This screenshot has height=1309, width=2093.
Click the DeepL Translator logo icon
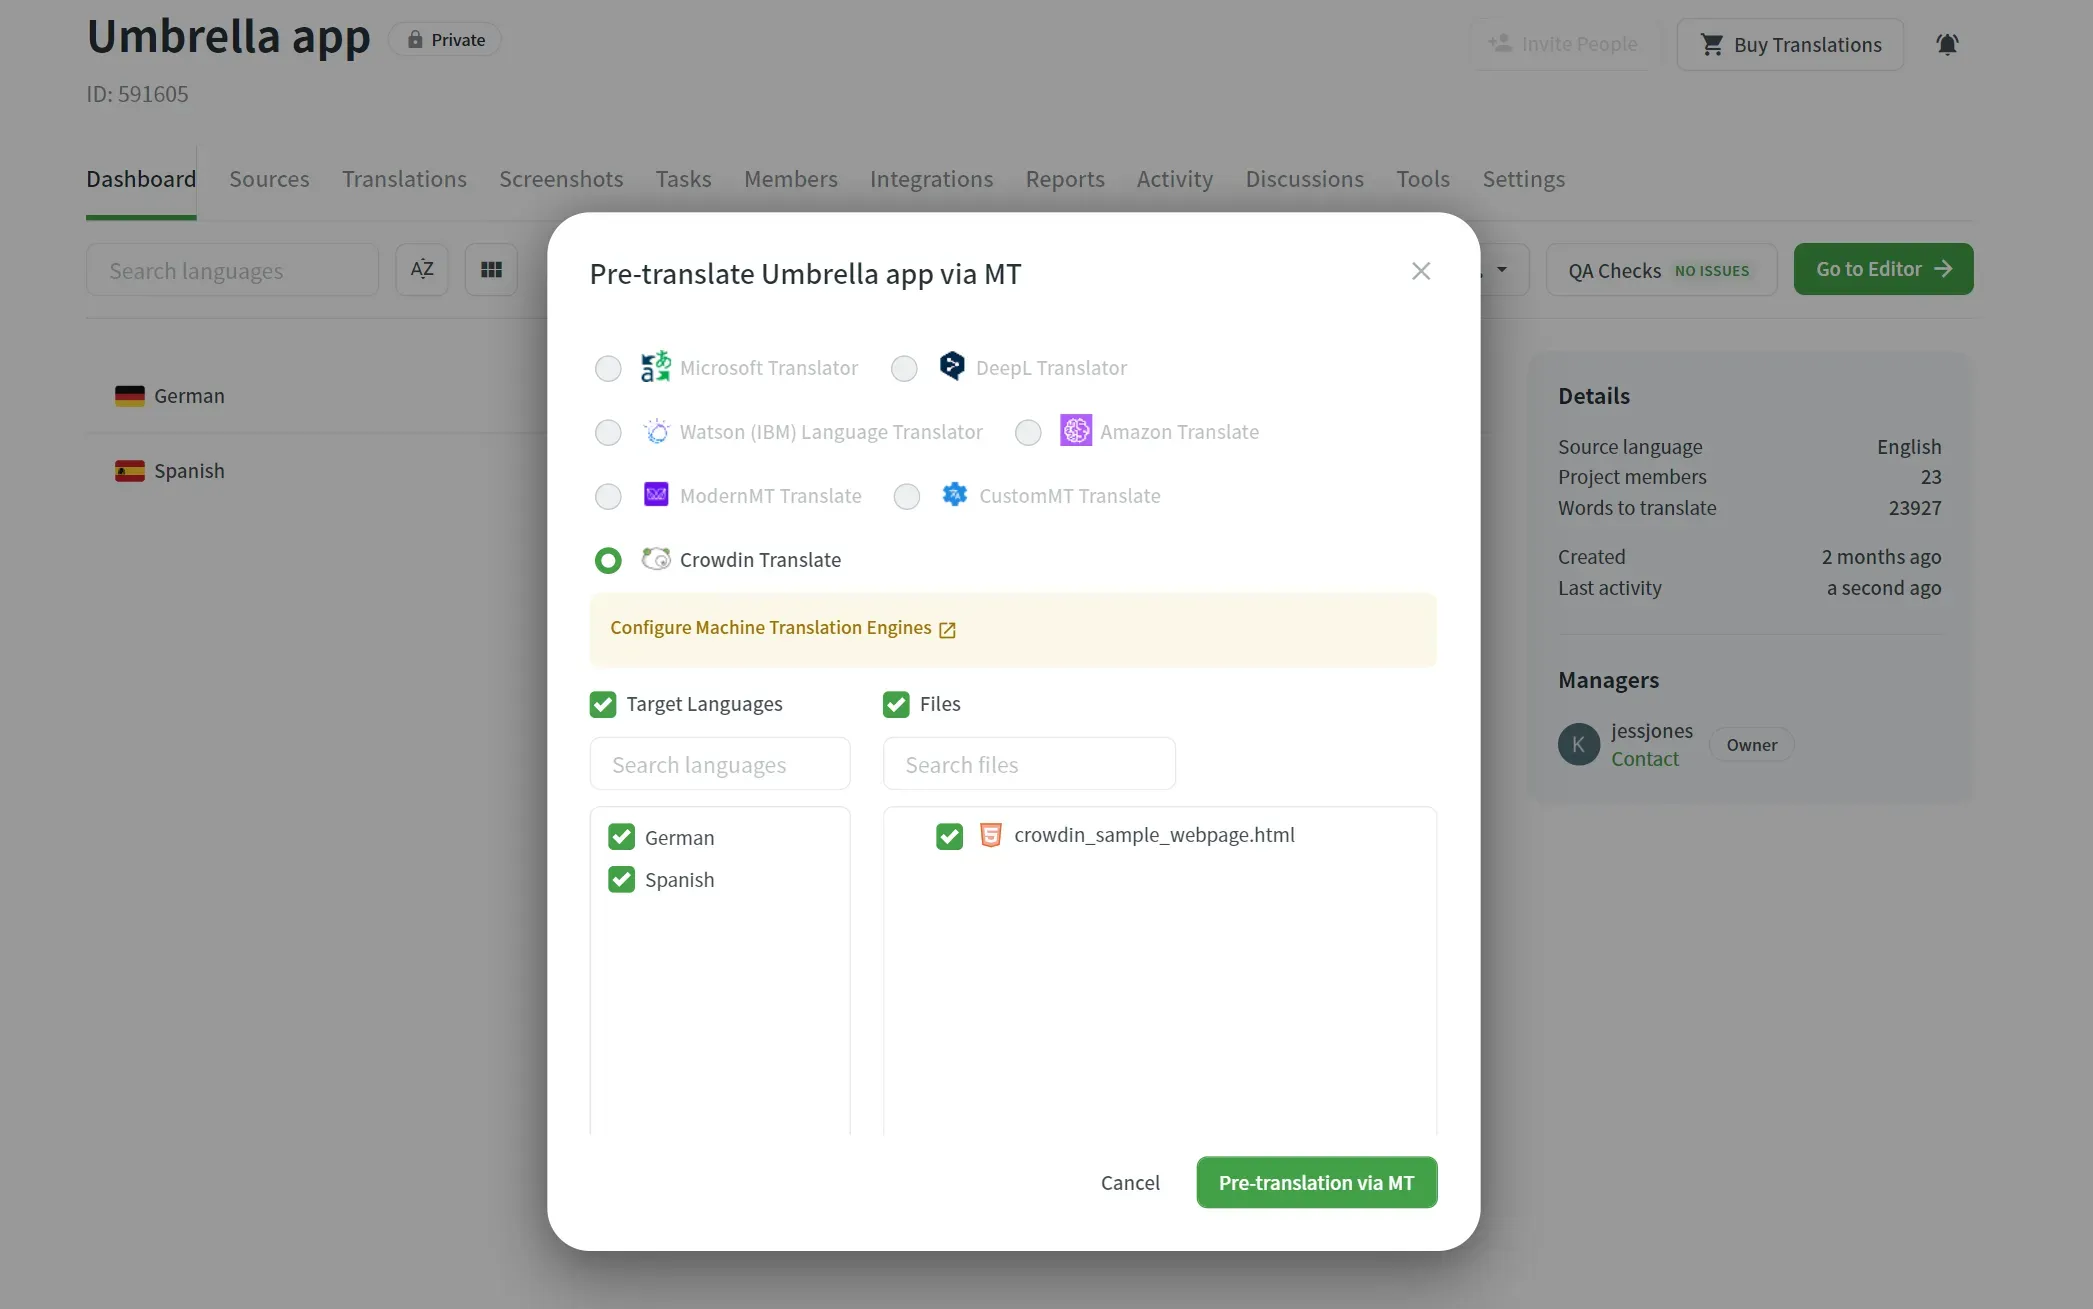952,366
